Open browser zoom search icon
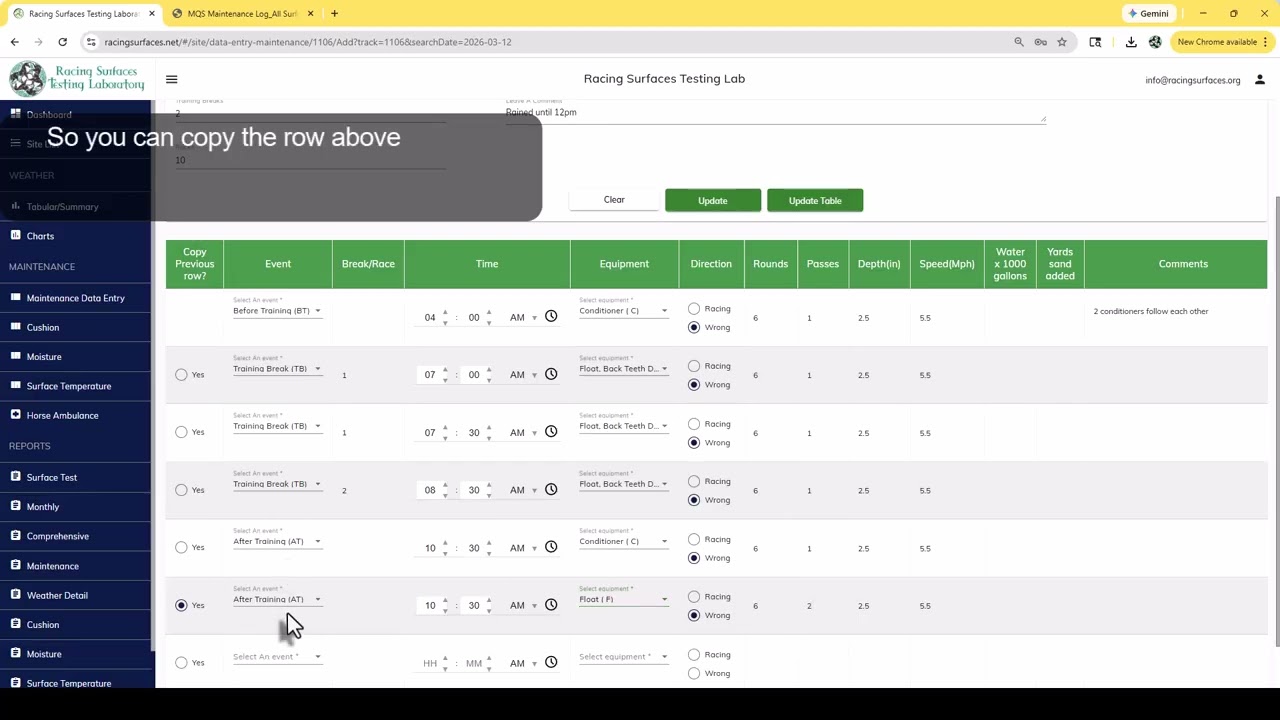1280x720 pixels. click(x=1019, y=42)
